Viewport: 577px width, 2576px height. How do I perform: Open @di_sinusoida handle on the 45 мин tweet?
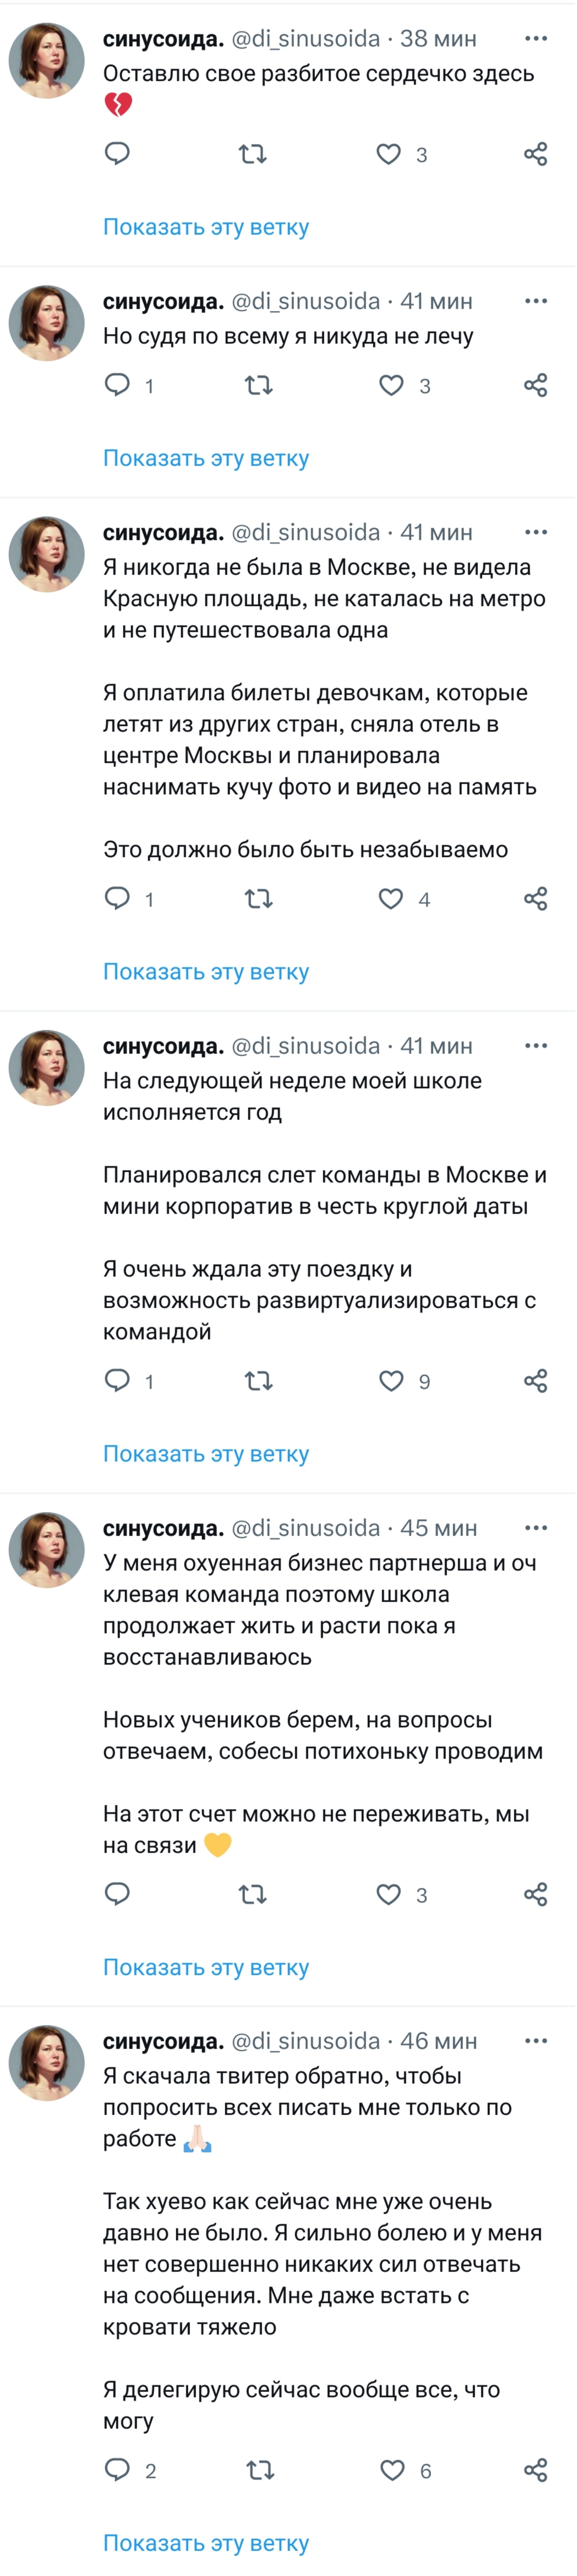point(306,1528)
